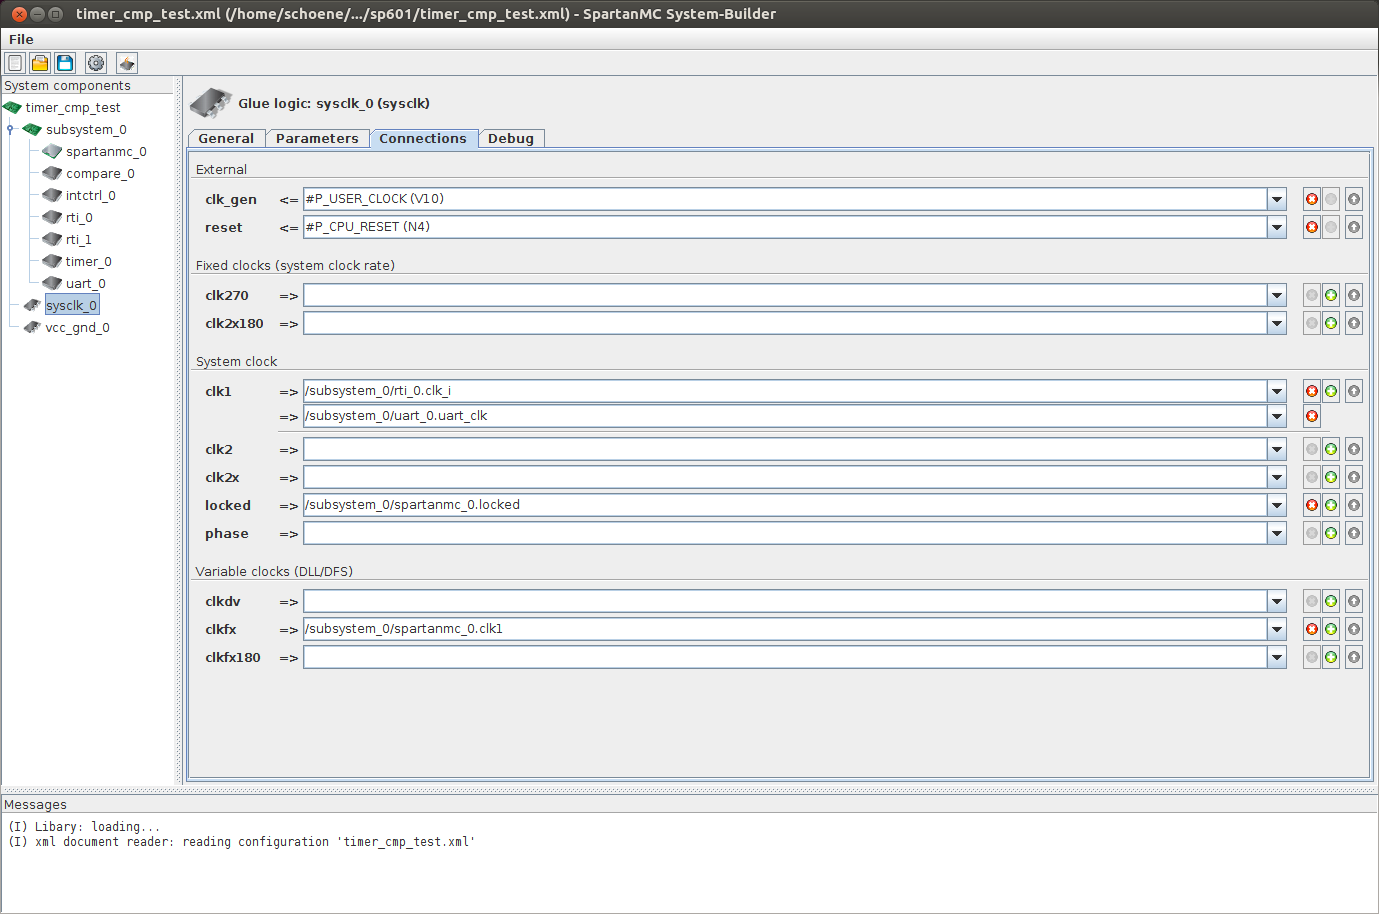Remove the spartanmc_0.locked connection

point(1312,505)
